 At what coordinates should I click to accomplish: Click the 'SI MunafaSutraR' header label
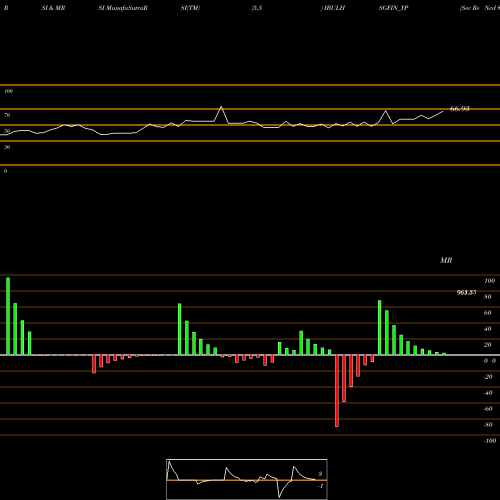point(123,8)
